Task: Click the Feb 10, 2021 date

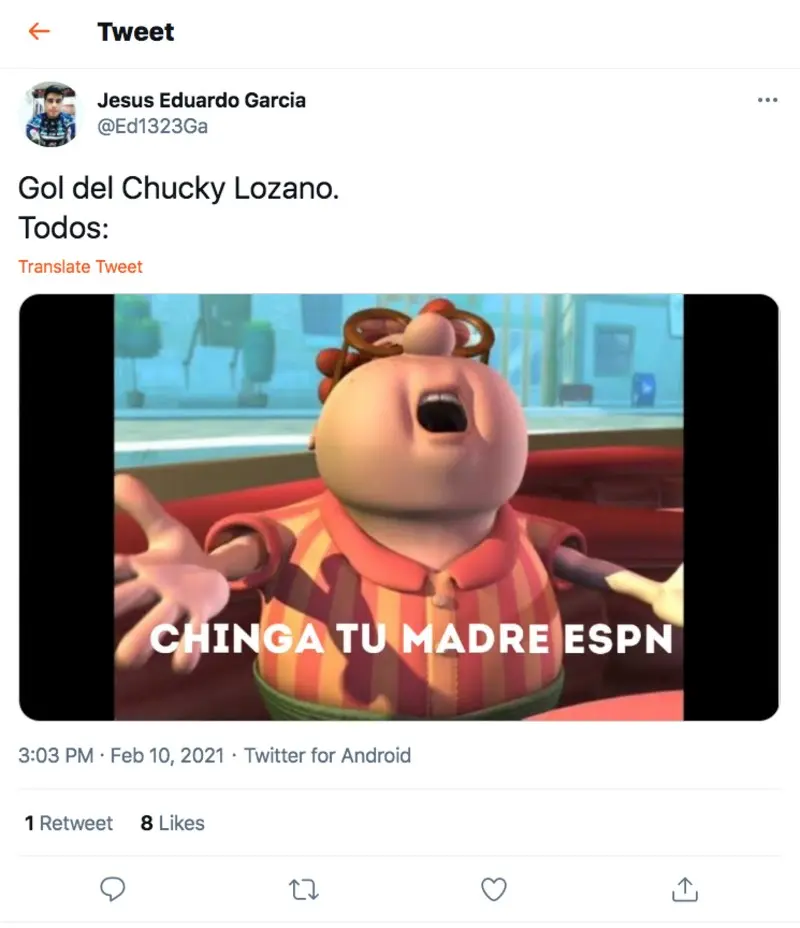Action: click(167, 756)
